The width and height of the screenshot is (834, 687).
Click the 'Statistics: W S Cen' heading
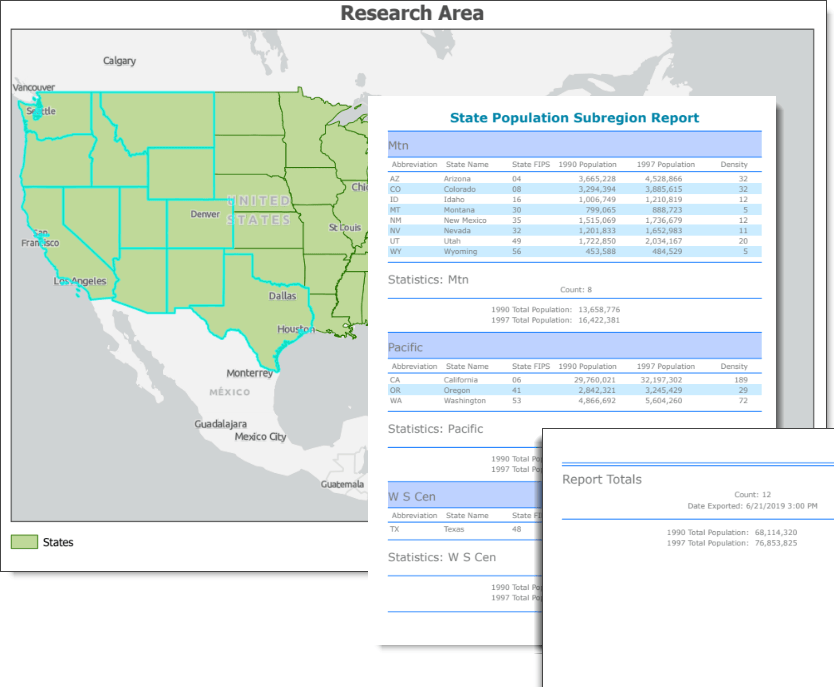point(442,557)
